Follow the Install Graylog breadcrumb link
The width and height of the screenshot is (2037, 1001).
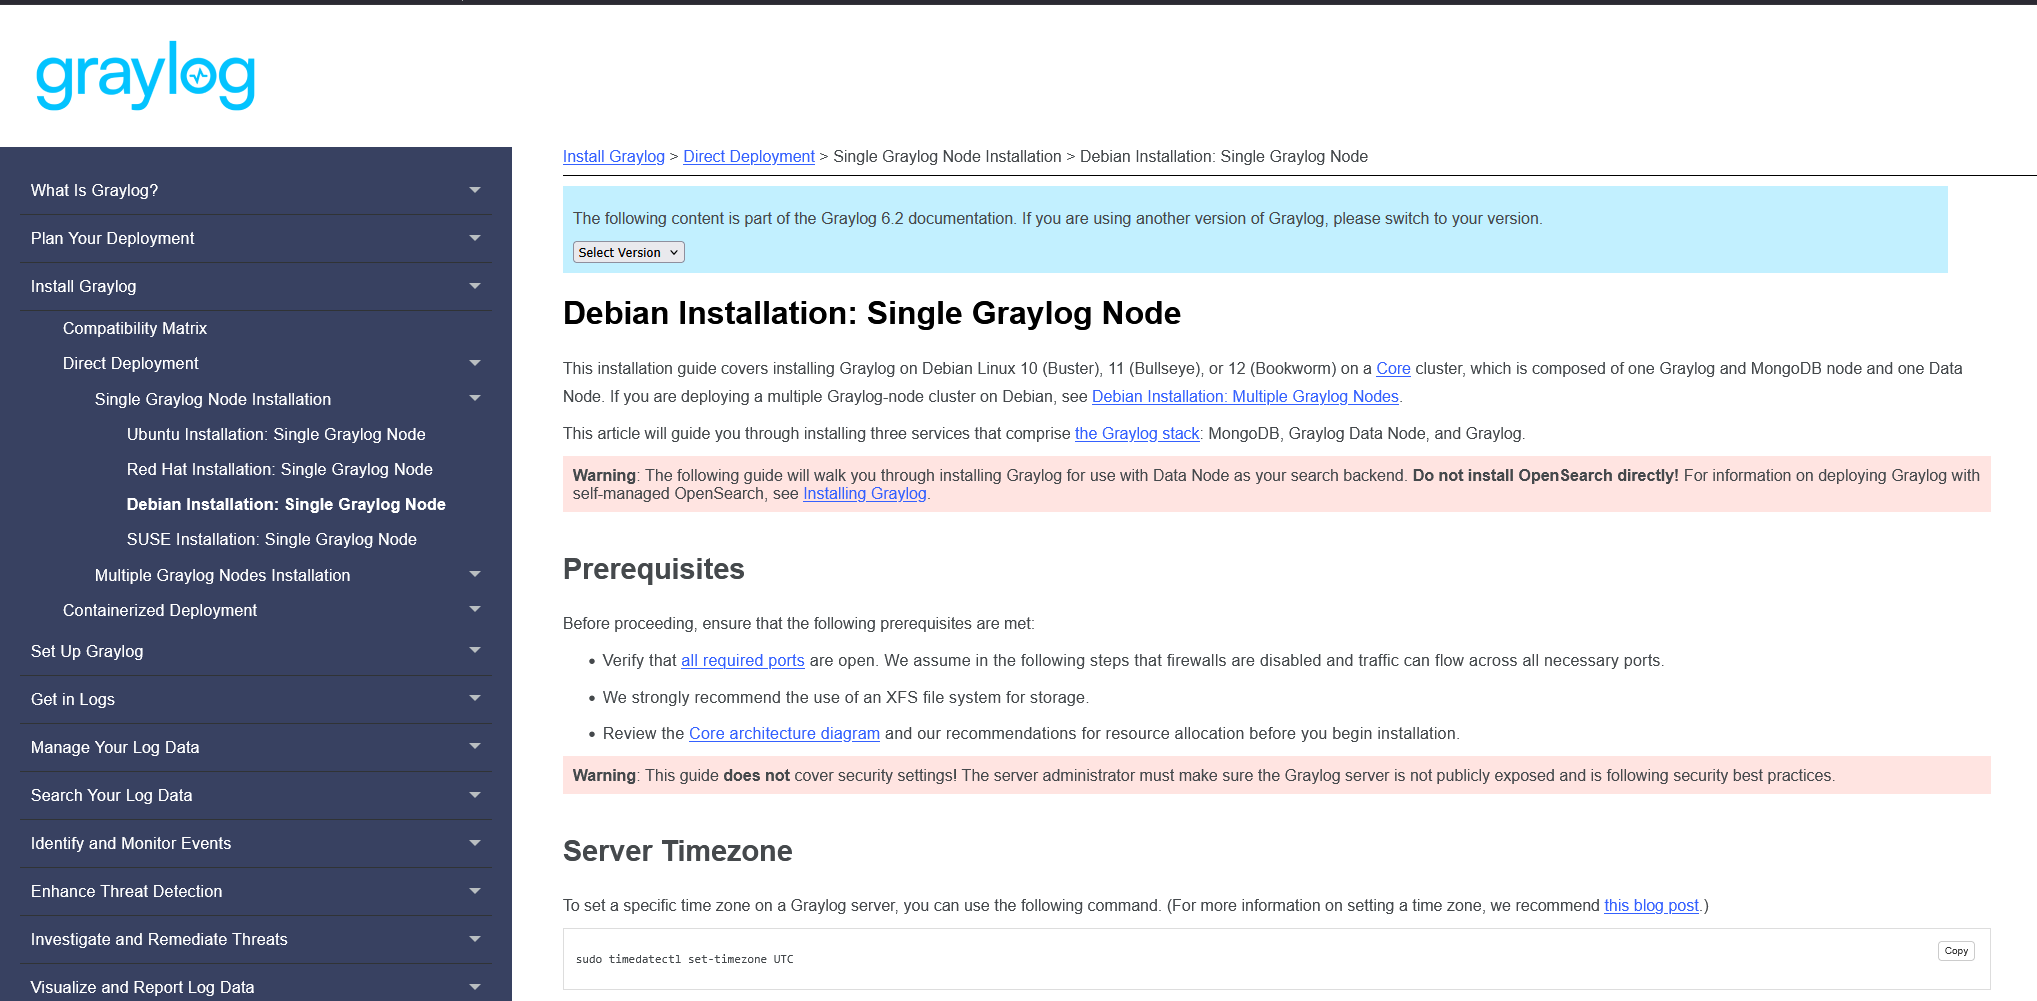(613, 156)
